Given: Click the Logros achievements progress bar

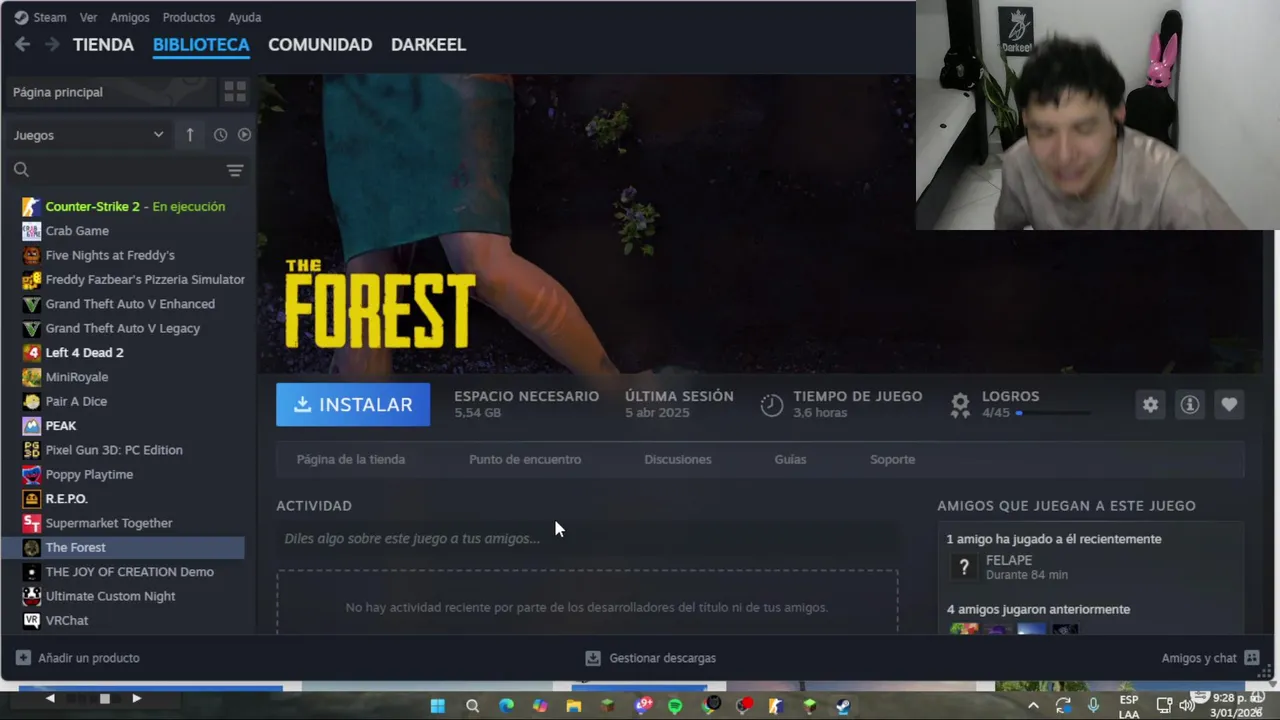Looking at the screenshot, I should [x=1053, y=413].
